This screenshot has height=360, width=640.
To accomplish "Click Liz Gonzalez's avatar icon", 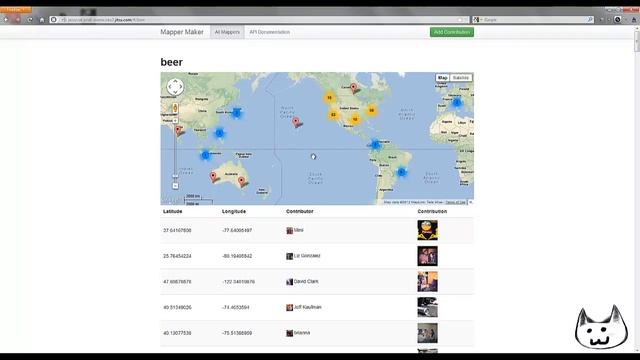I will pyautogui.click(x=289, y=256).
